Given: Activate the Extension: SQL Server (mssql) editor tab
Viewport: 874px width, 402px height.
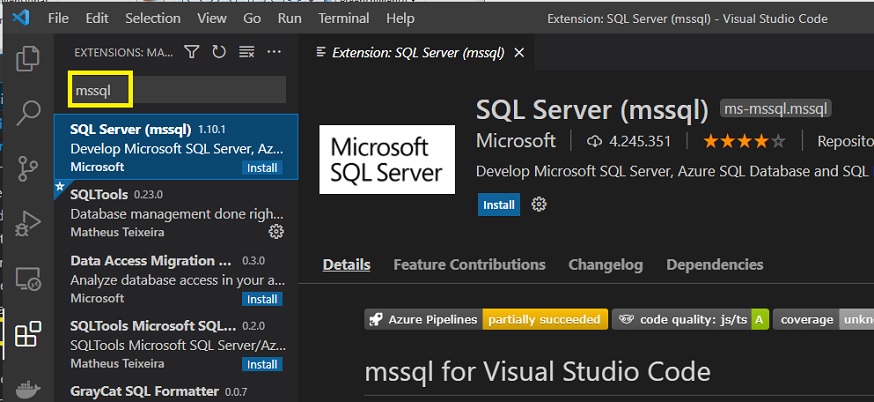Looking at the screenshot, I should [418, 52].
